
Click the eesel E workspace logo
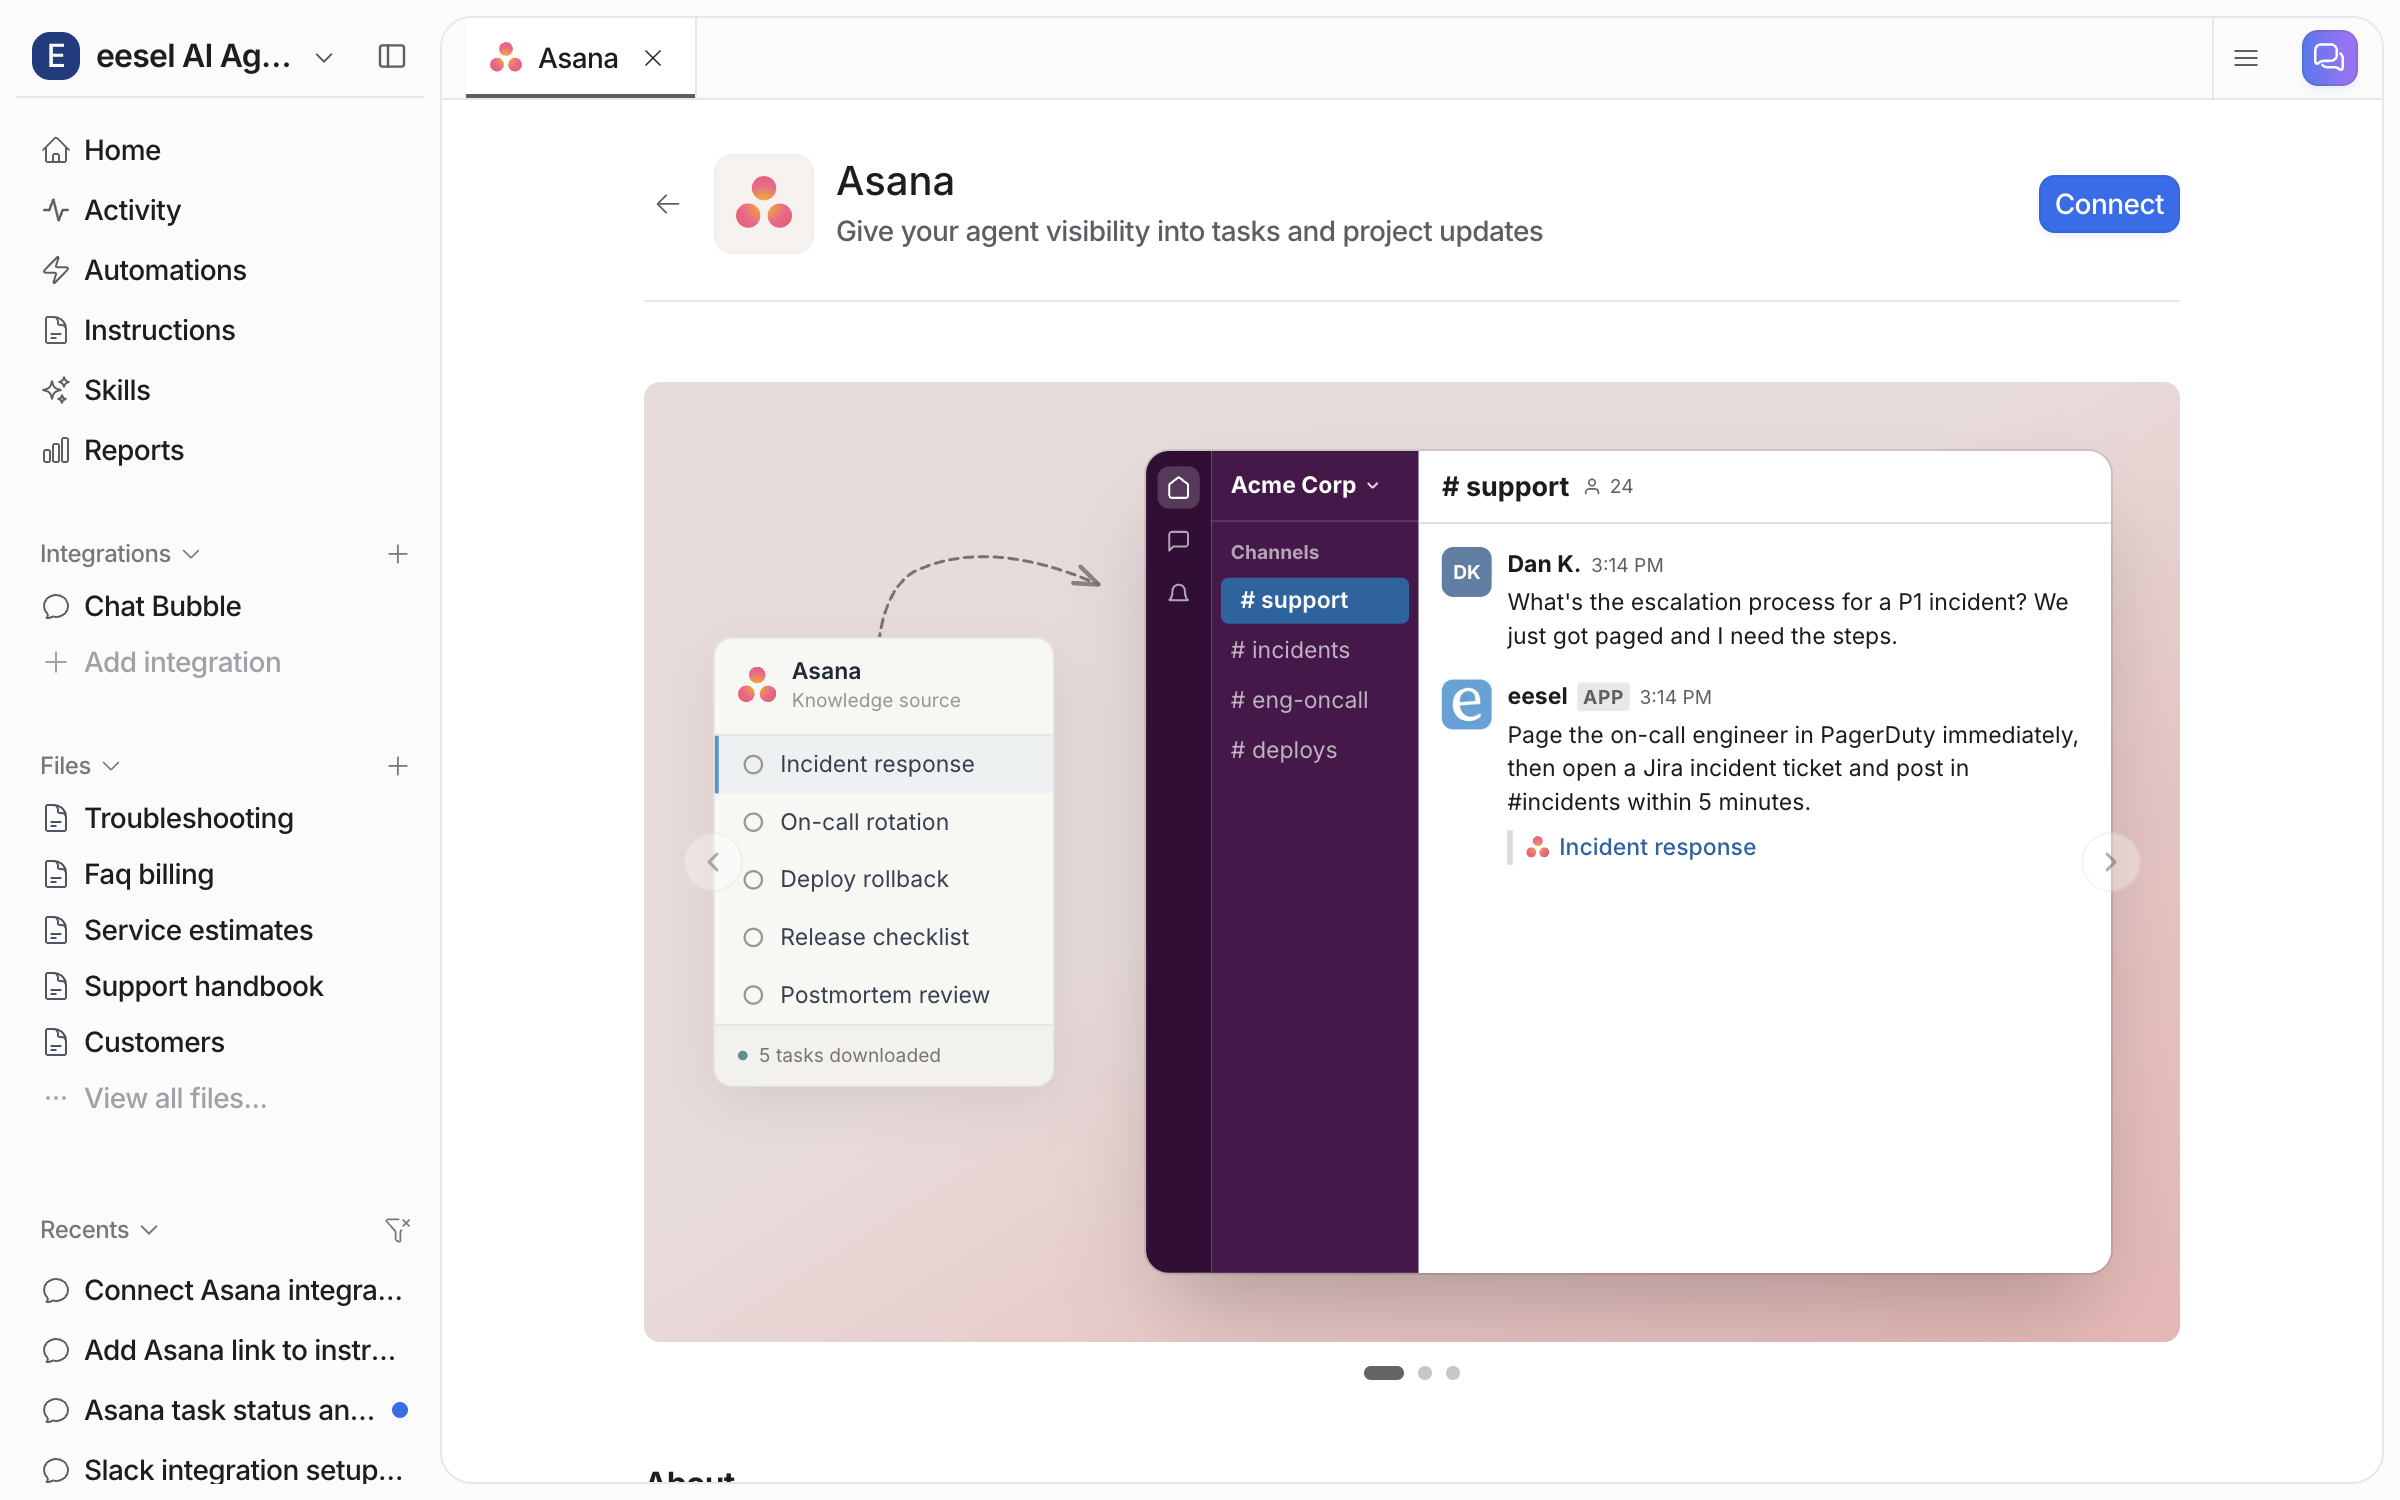tap(56, 56)
